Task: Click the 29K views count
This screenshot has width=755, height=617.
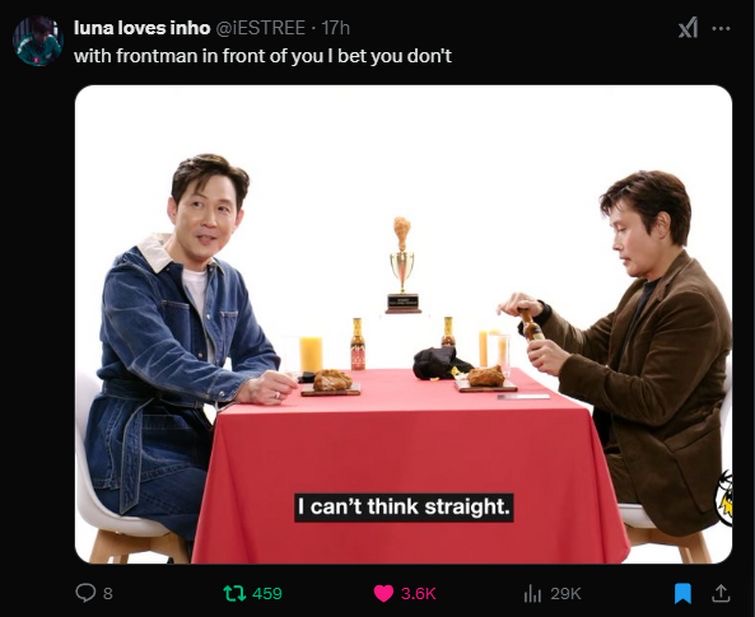Action: pos(566,593)
